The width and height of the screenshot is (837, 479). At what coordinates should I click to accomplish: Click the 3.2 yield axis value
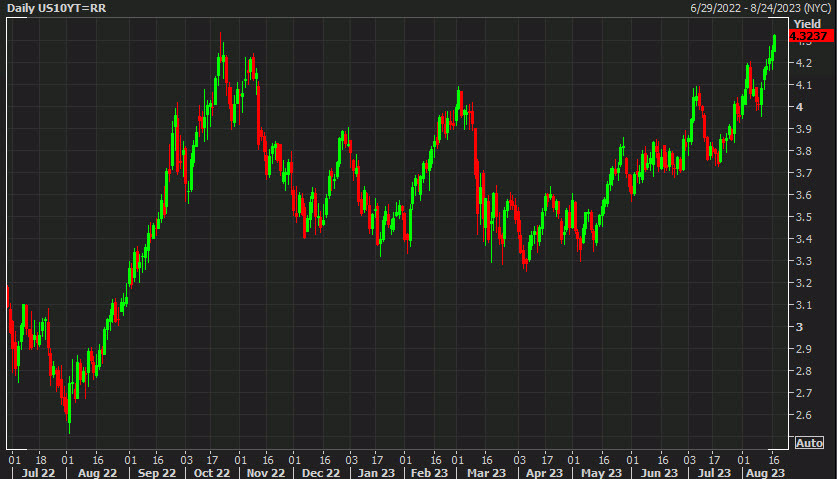pyautogui.click(x=803, y=283)
